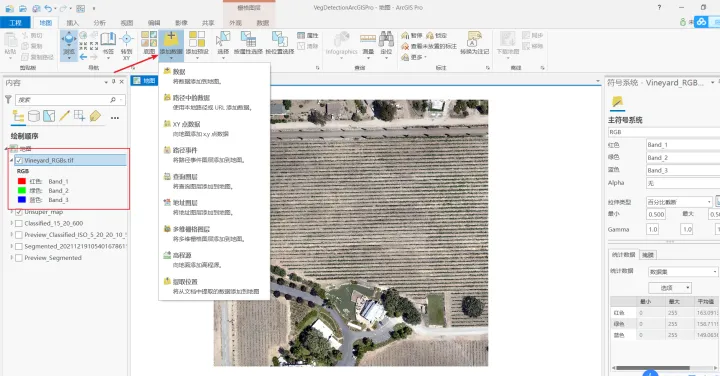Click the blue Band_3 color swatch in Contents
The width and height of the screenshot is (720, 376).
[x=22, y=199]
